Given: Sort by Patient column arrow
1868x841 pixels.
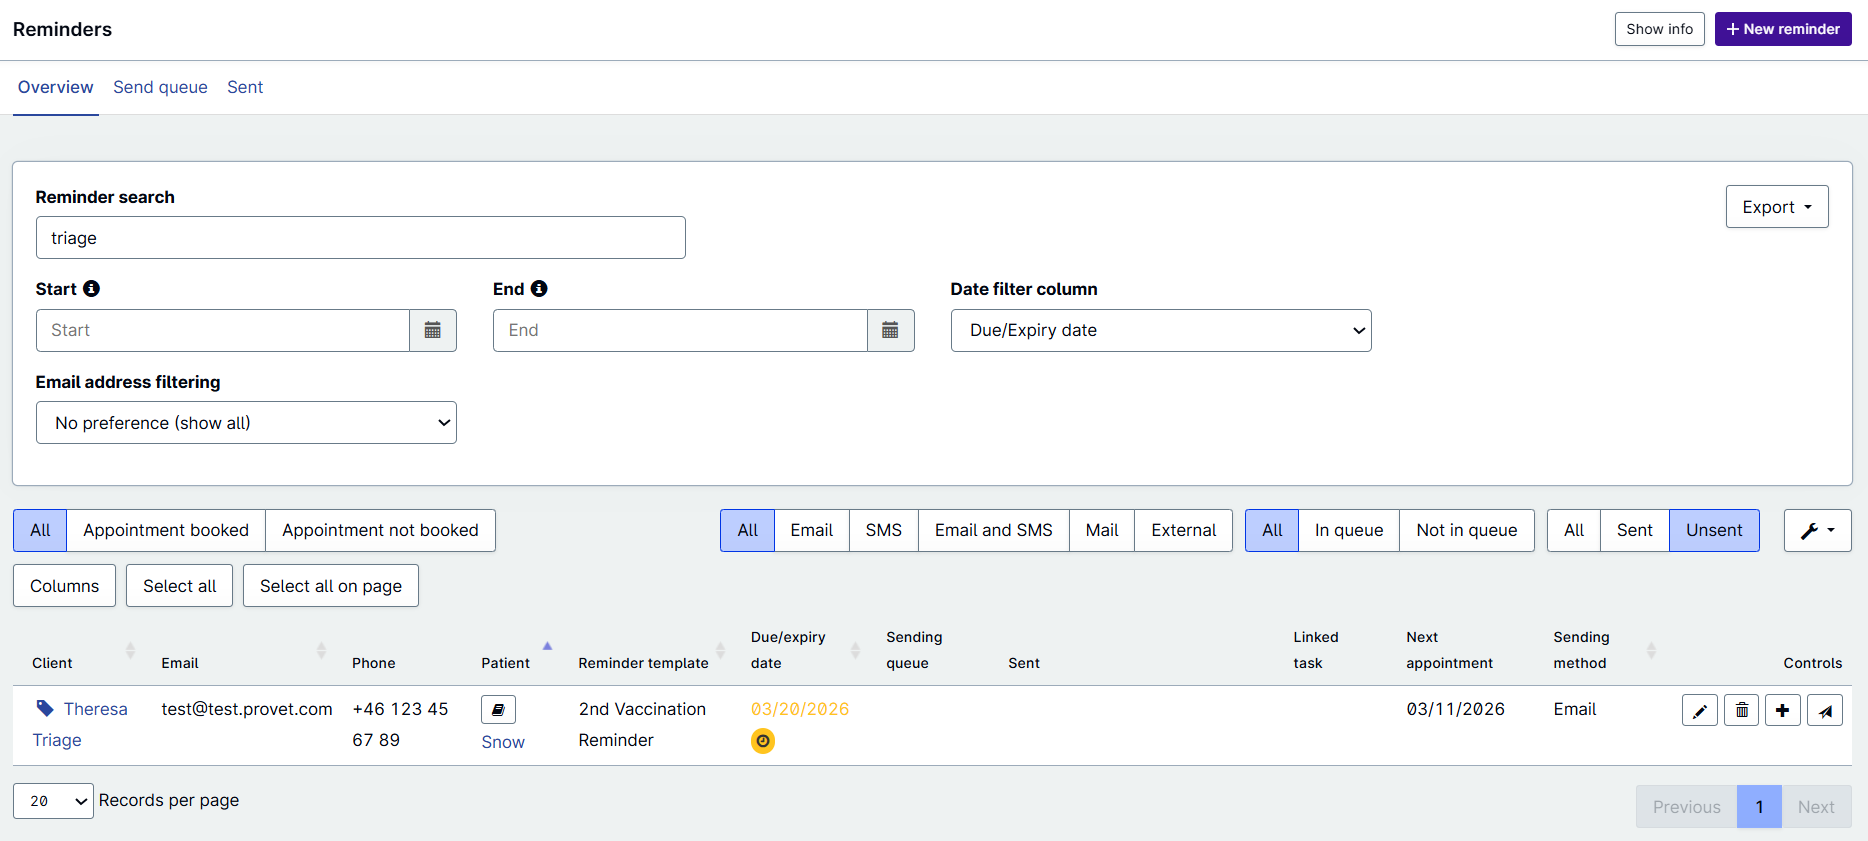Looking at the screenshot, I should (x=547, y=646).
